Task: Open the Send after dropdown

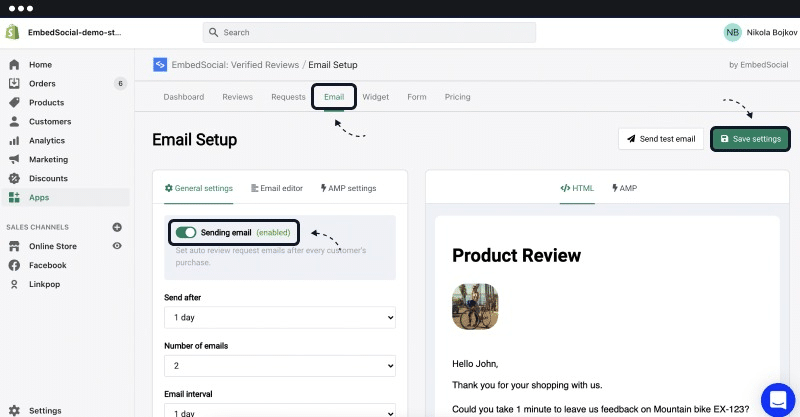Action: pos(280,317)
